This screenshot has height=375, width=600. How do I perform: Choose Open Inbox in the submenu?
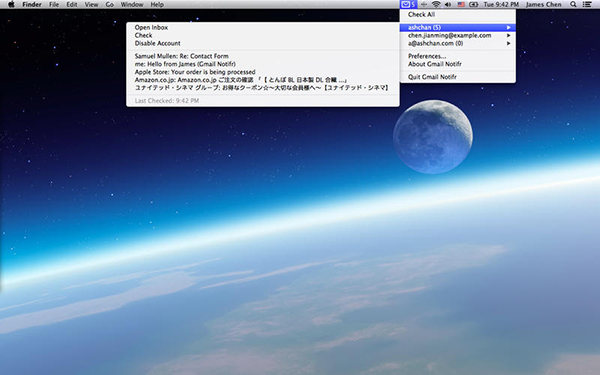pyautogui.click(x=263, y=28)
